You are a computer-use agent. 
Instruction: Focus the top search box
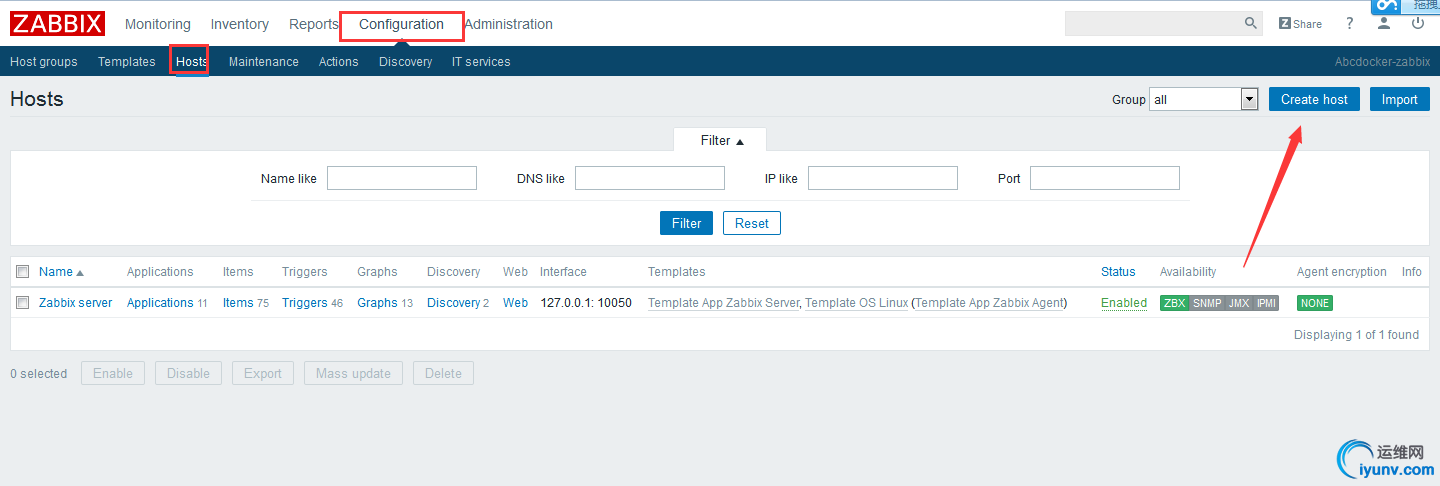click(x=1154, y=23)
